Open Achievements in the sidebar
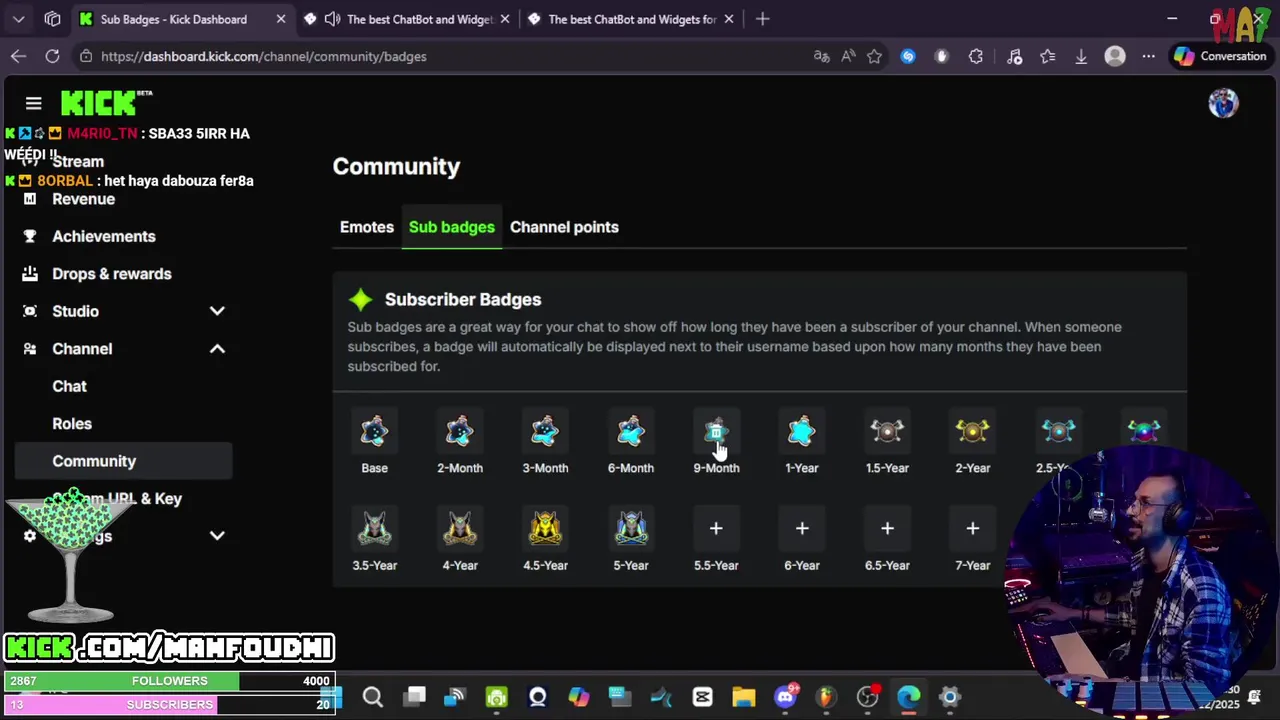Image resolution: width=1280 pixels, height=720 pixels. click(x=104, y=236)
